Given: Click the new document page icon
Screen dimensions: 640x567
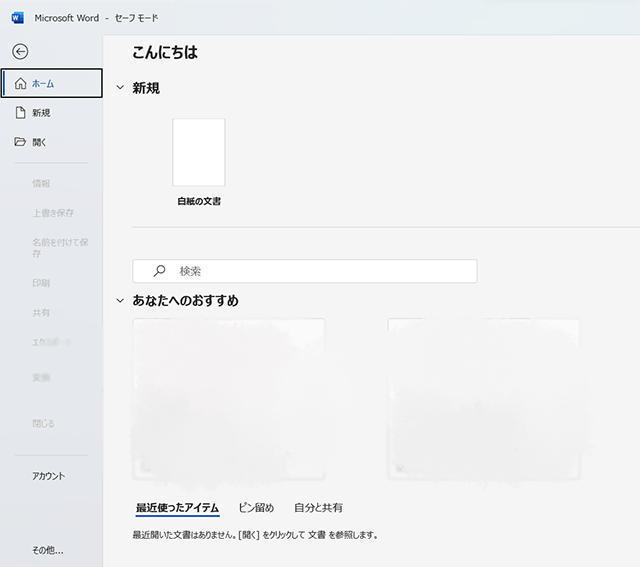Looking at the screenshot, I should click(x=20, y=113).
